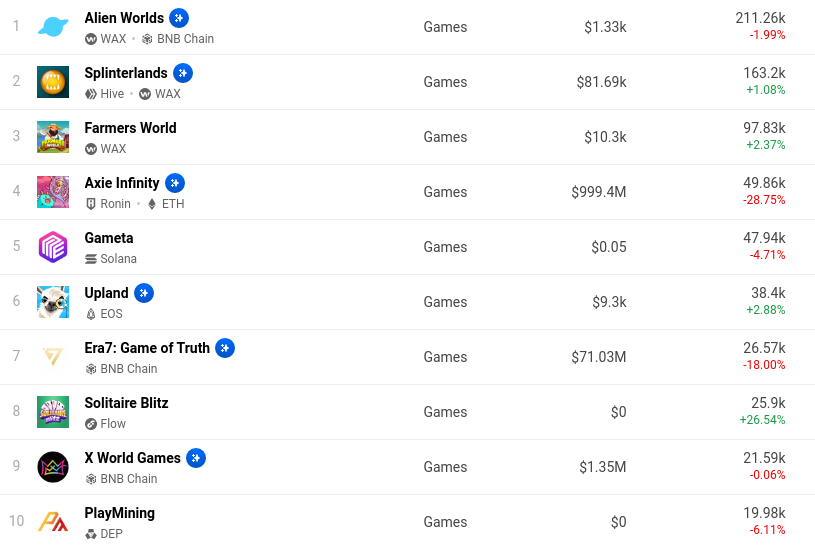Click blue badge beside Splinterlands name

pos(183,73)
